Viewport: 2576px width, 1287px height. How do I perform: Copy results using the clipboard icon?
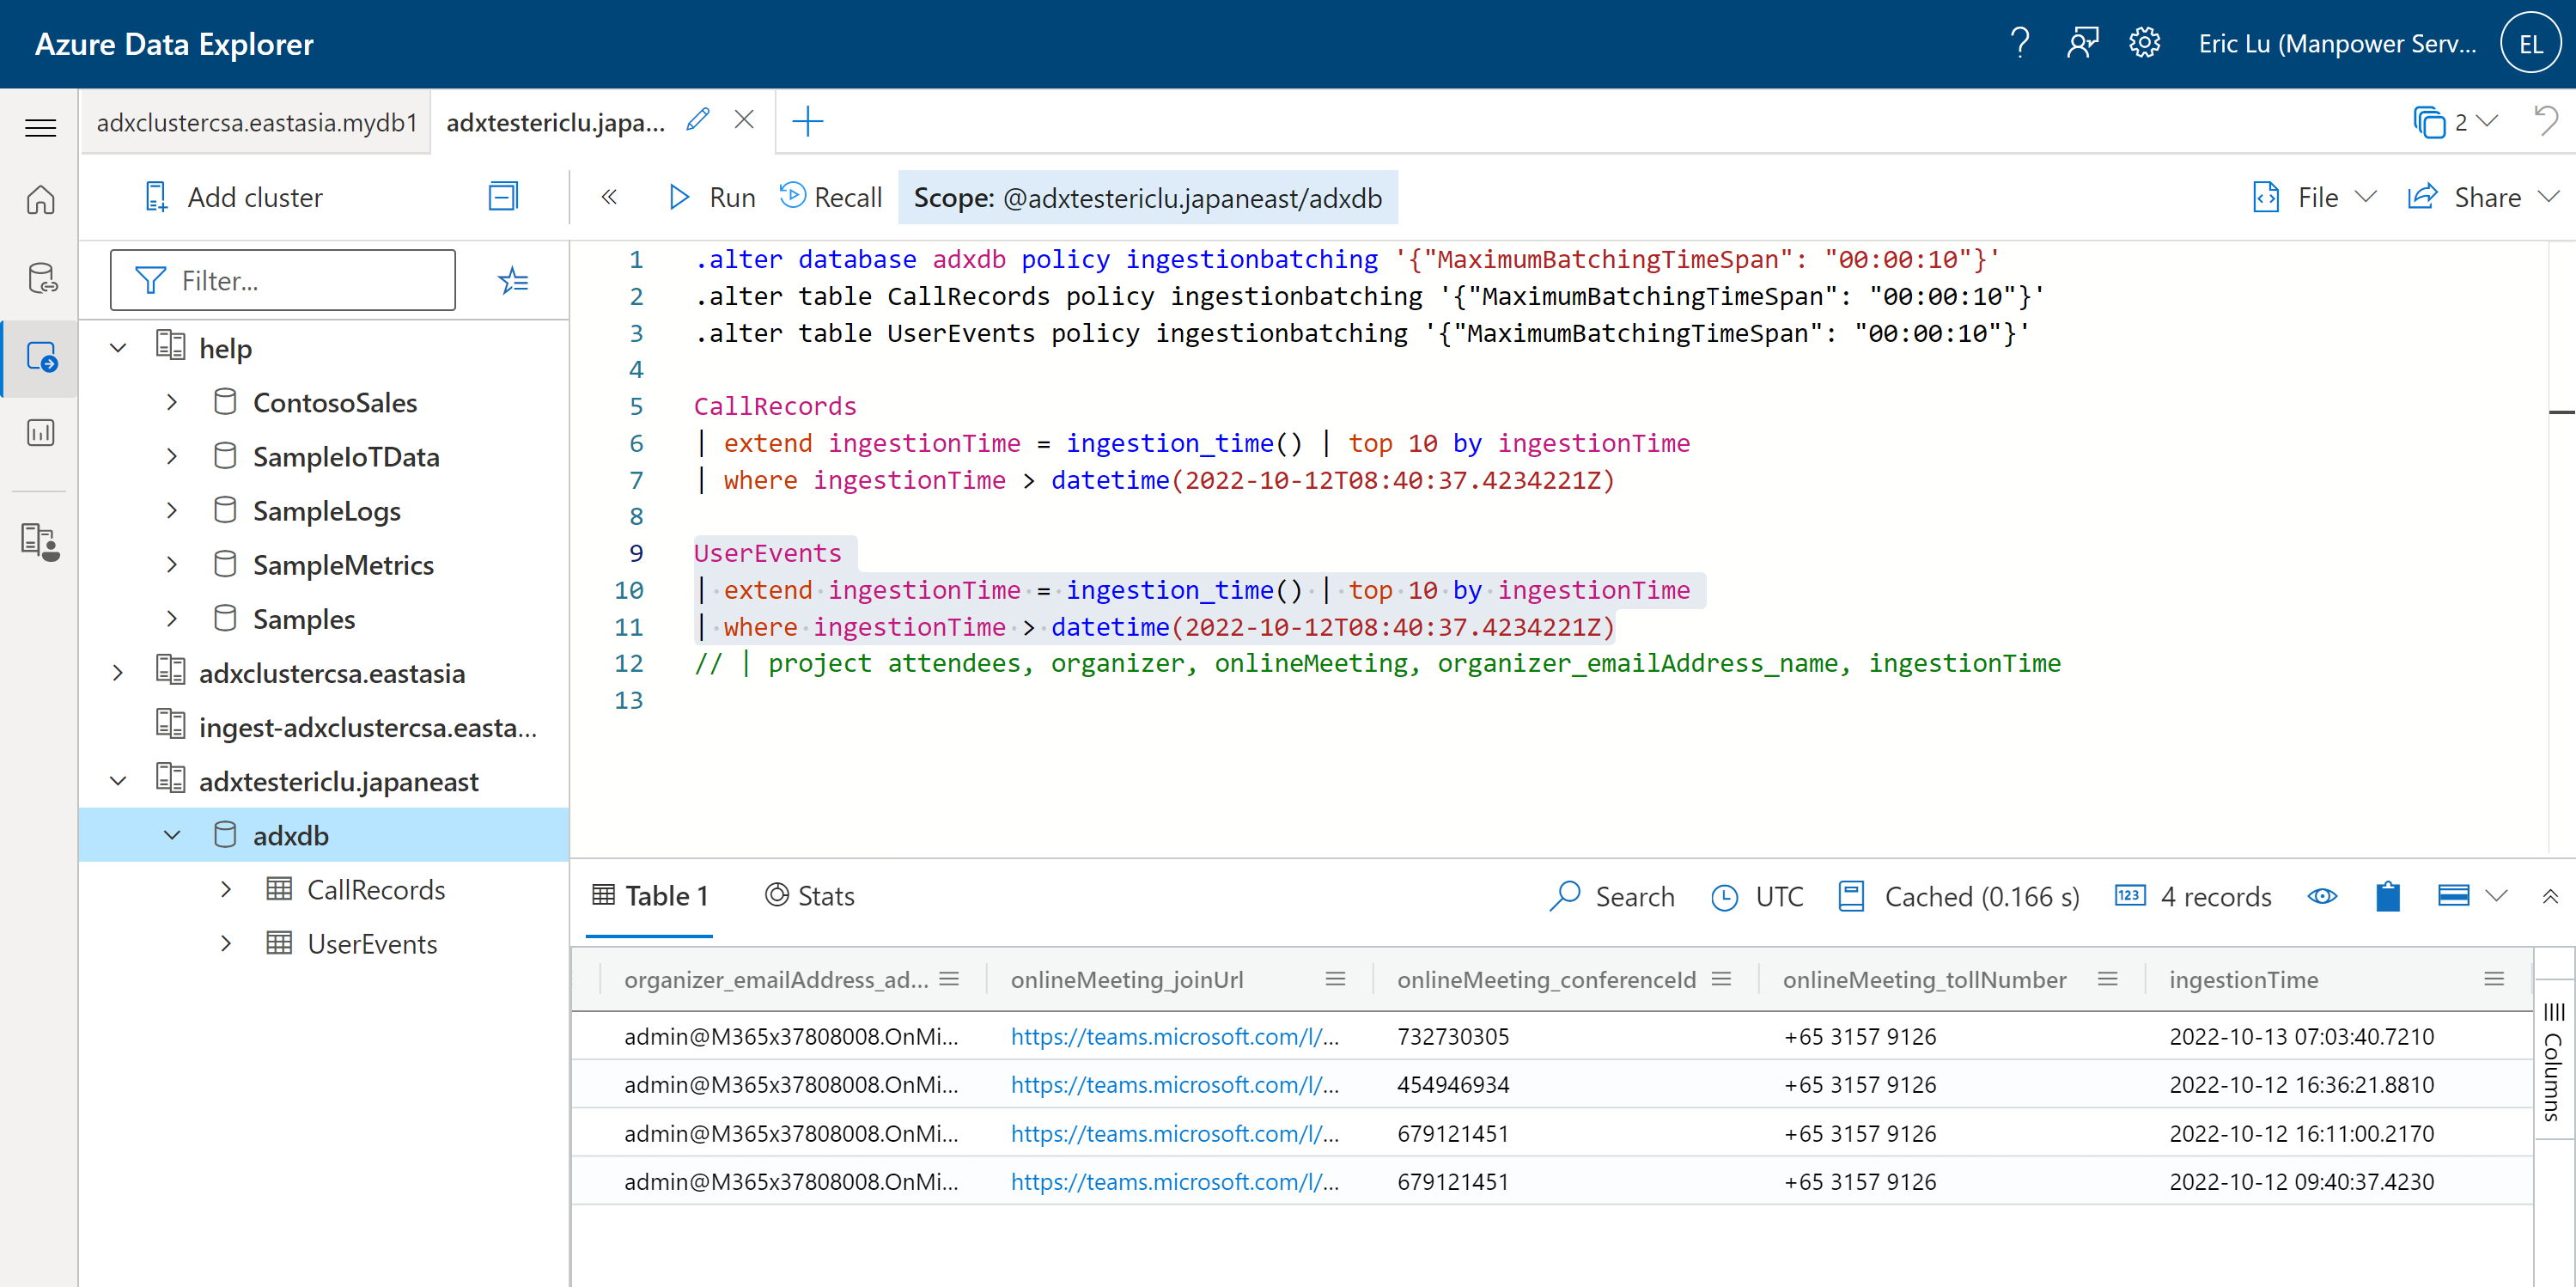tap(2387, 896)
